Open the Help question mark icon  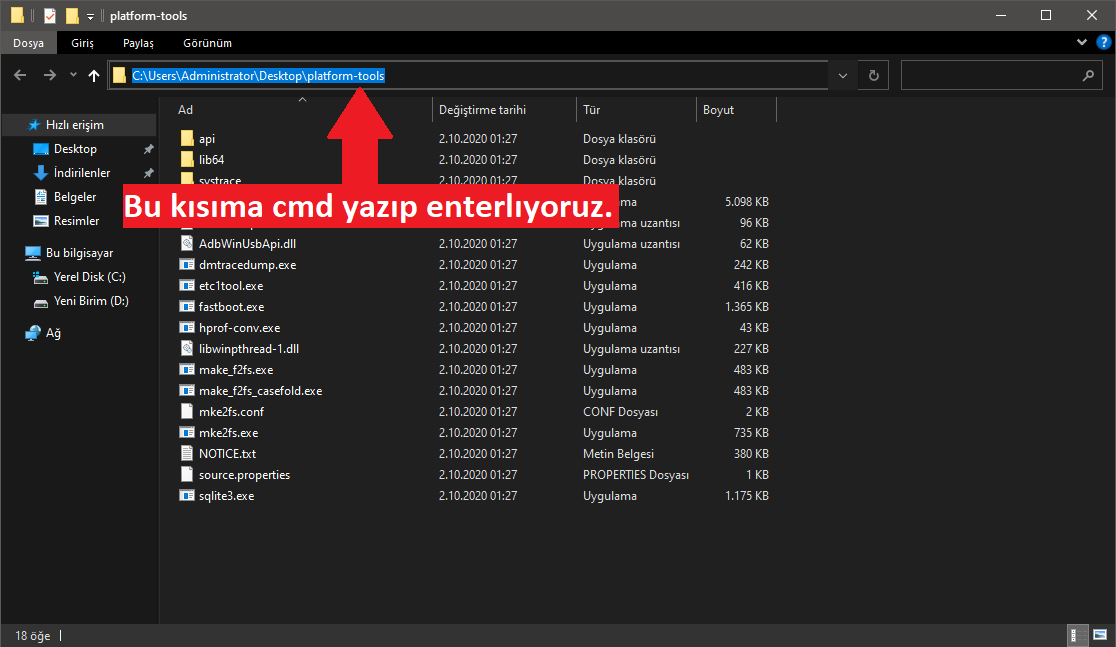[x=1103, y=43]
